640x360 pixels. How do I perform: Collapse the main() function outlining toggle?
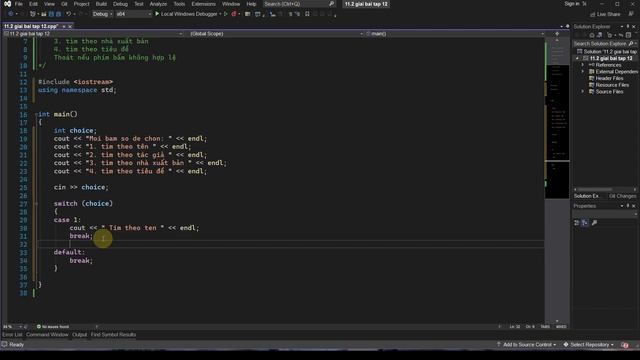click(x=36, y=114)
